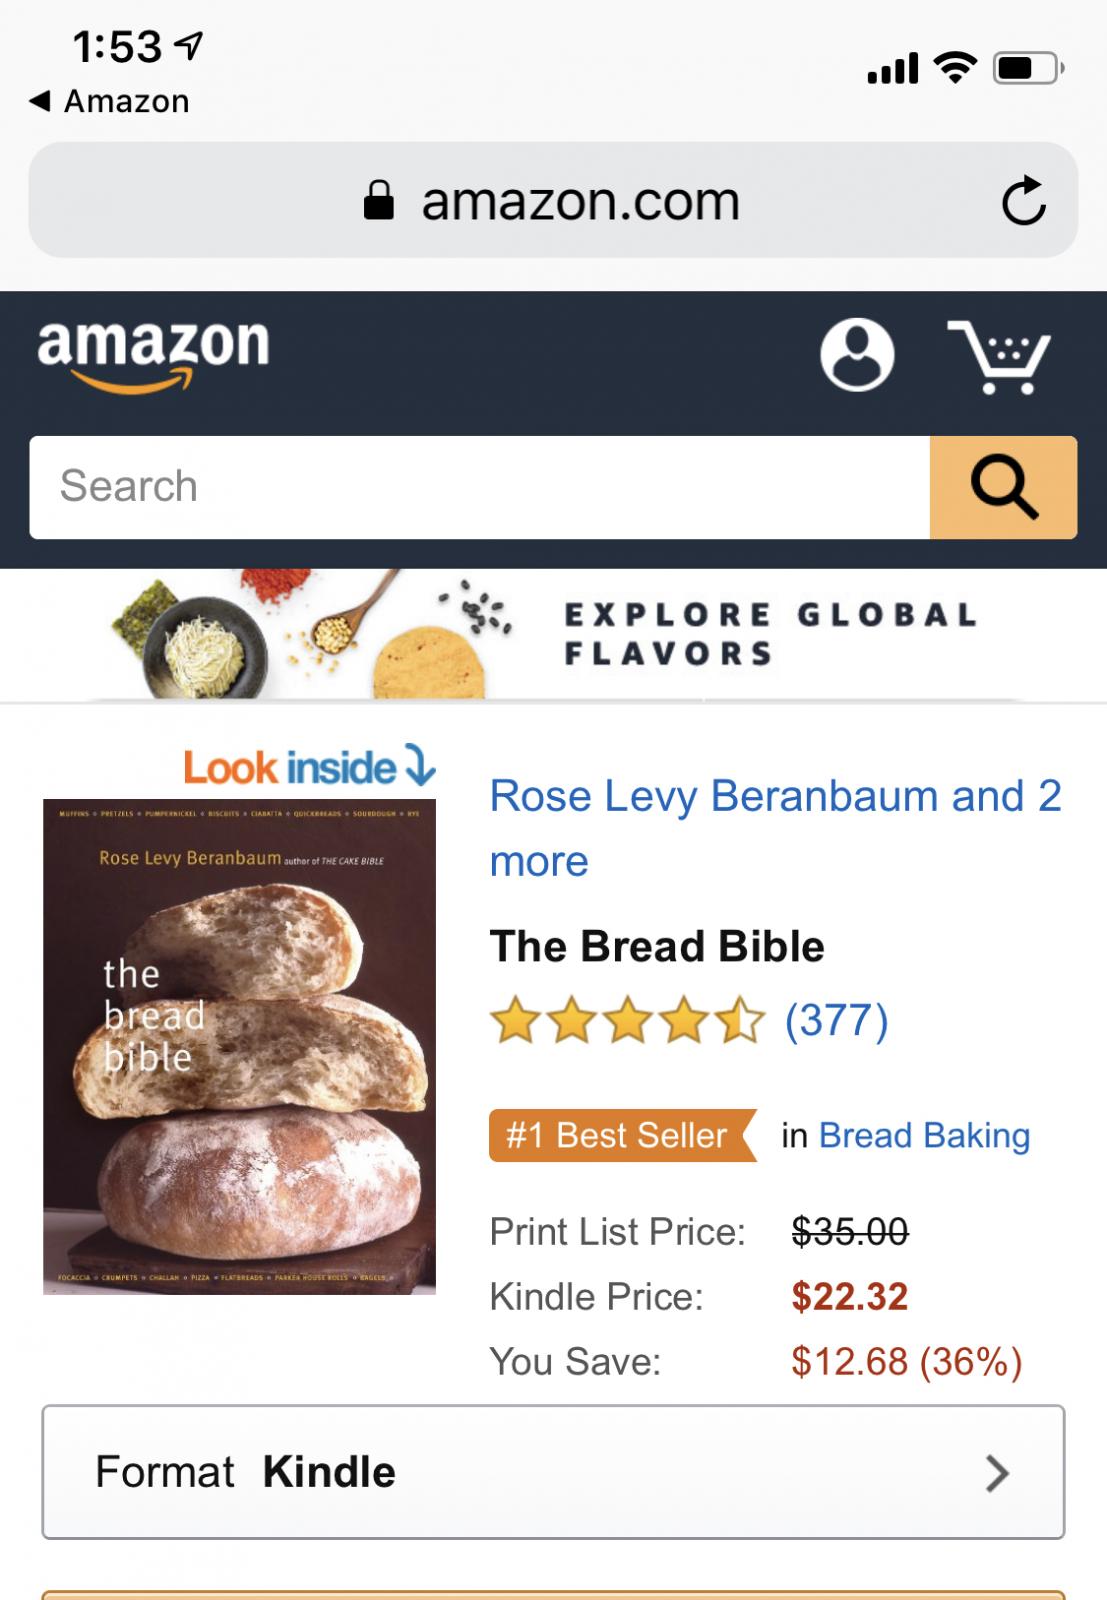Tap the orange search magnifier button

click(x=1003, y=488)
